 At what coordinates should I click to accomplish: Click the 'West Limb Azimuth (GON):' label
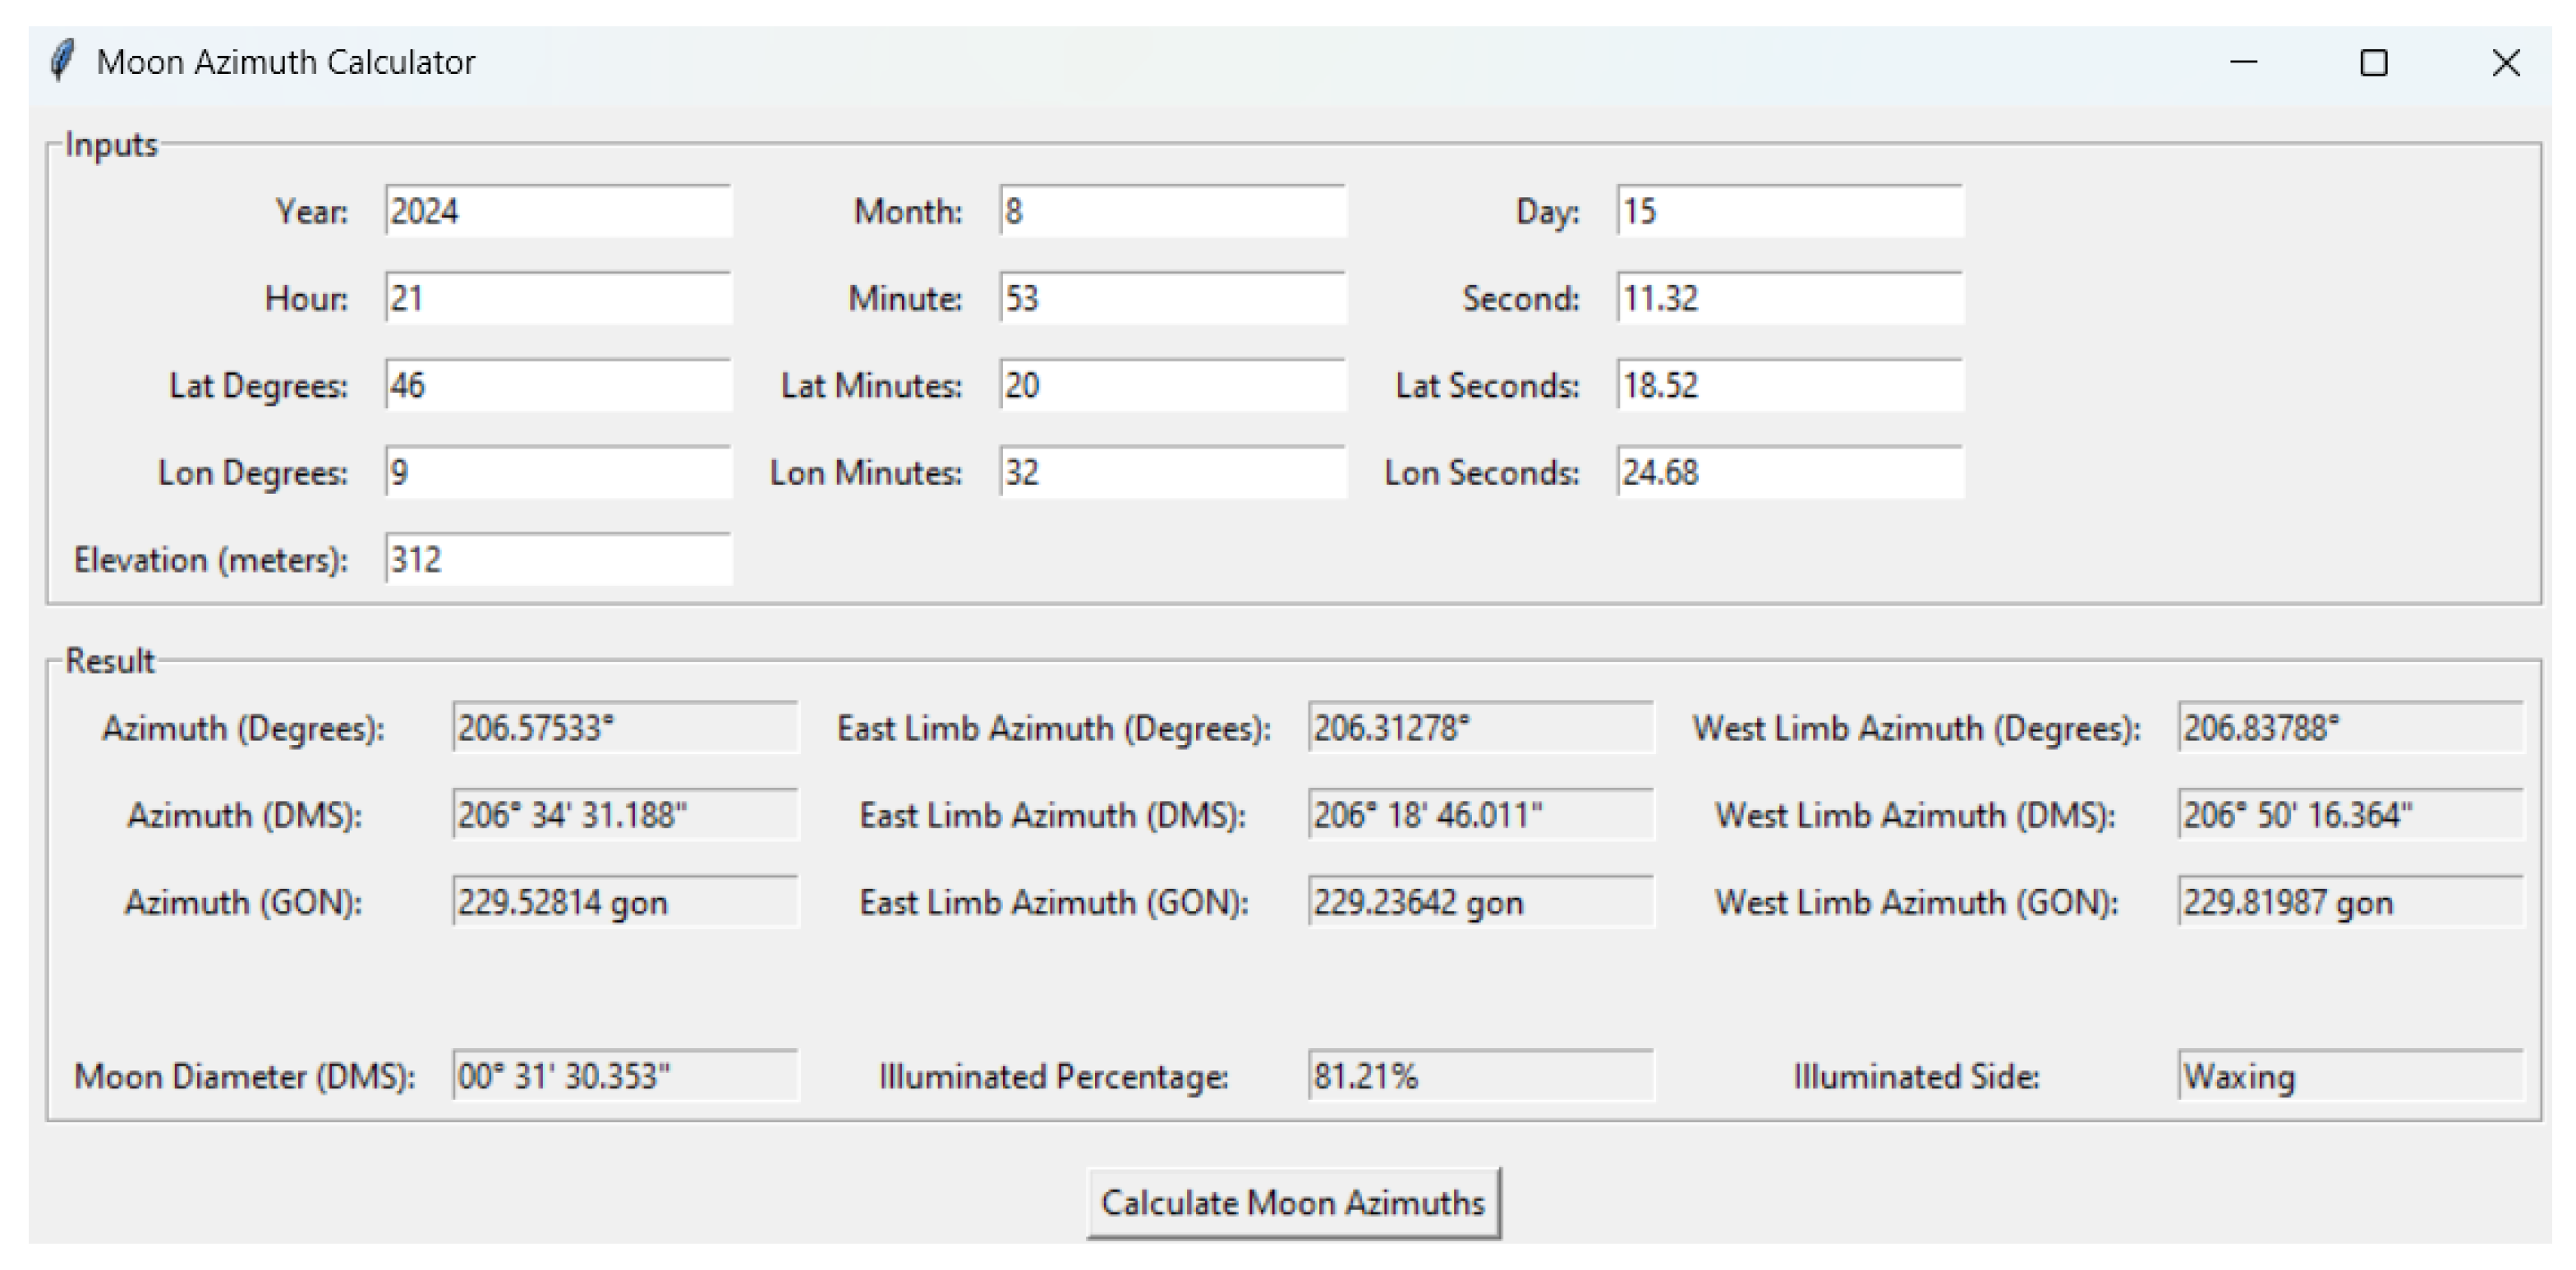pos(1916,902)
